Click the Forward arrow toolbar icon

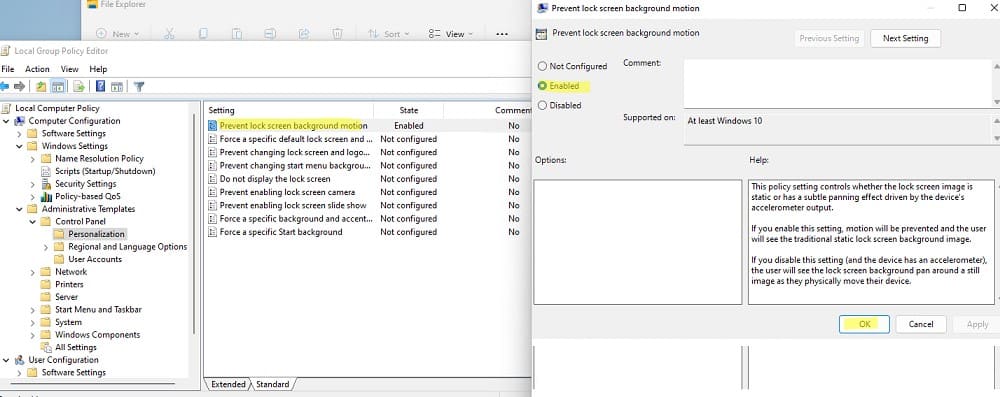pos(20,86)
